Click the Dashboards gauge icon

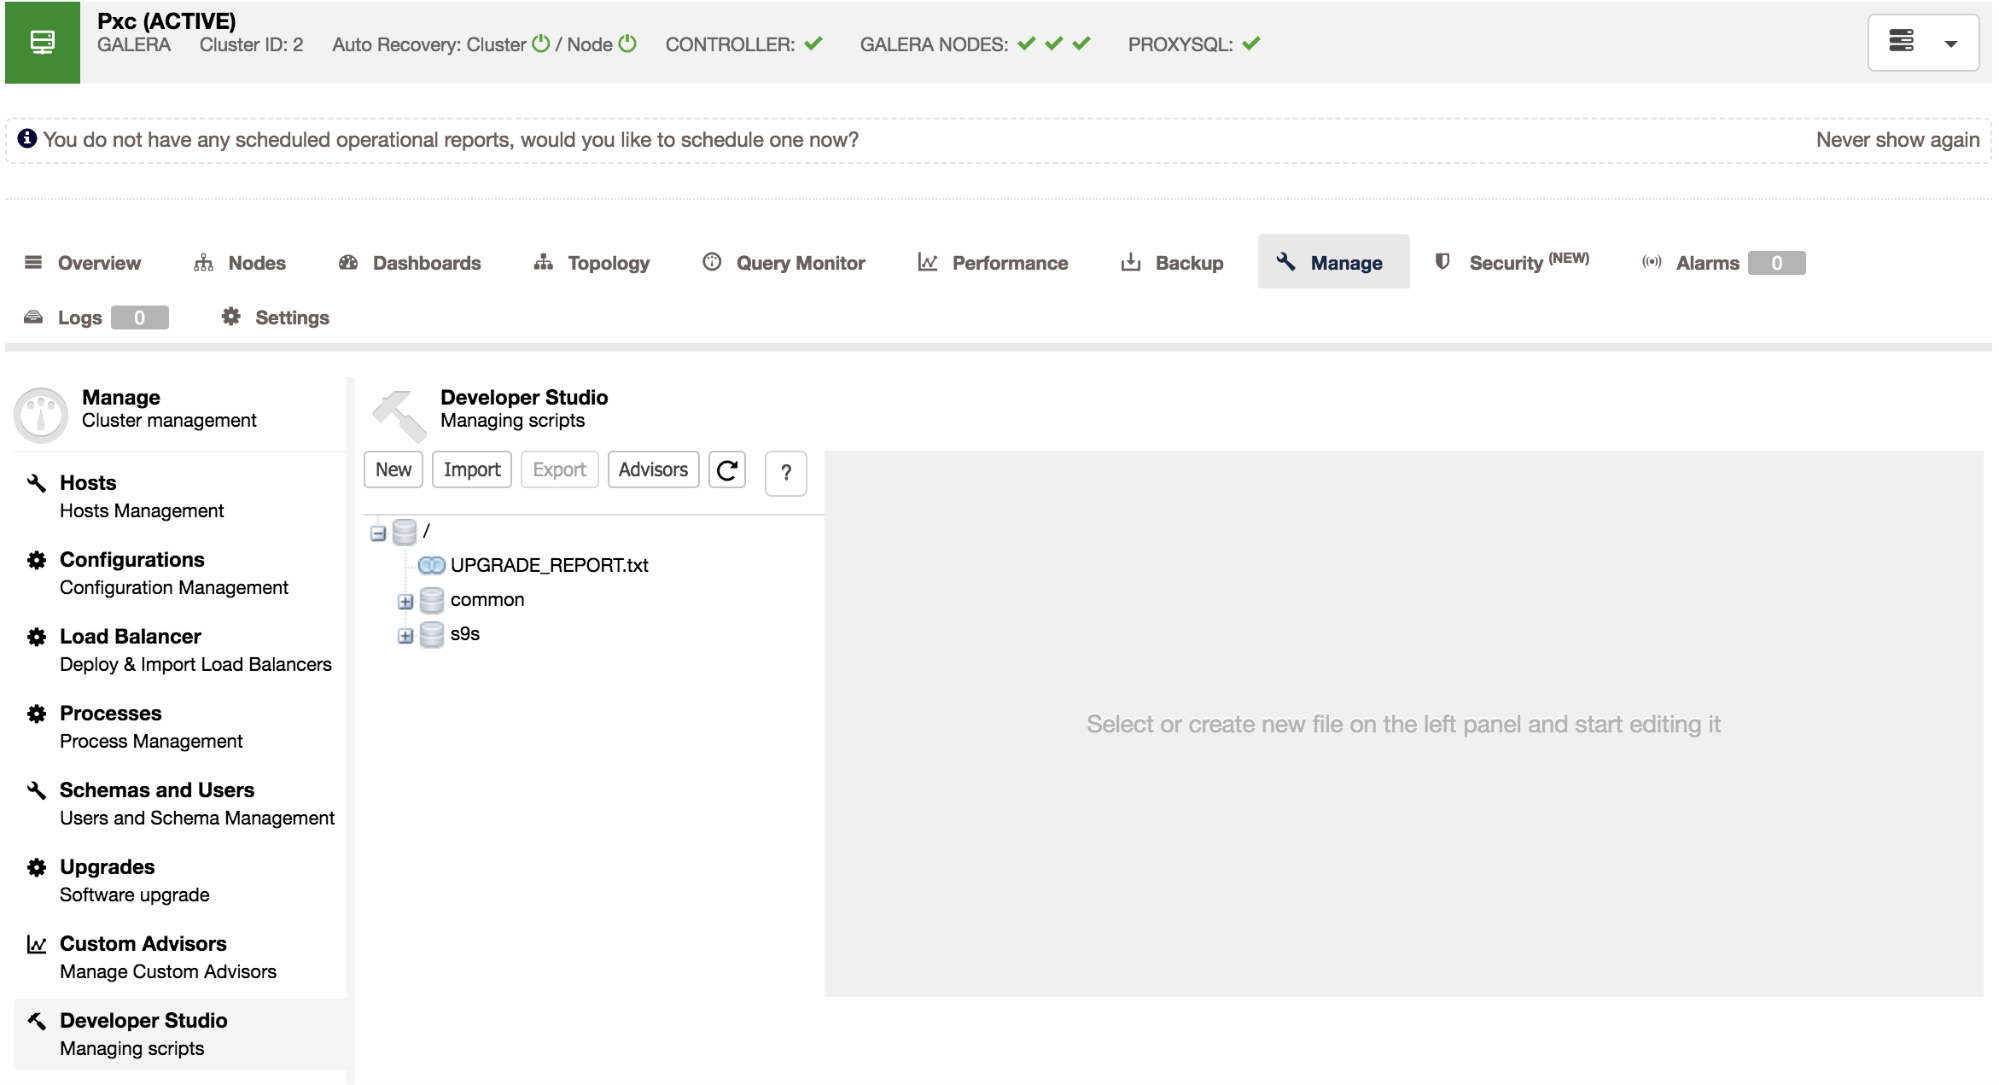348,262
